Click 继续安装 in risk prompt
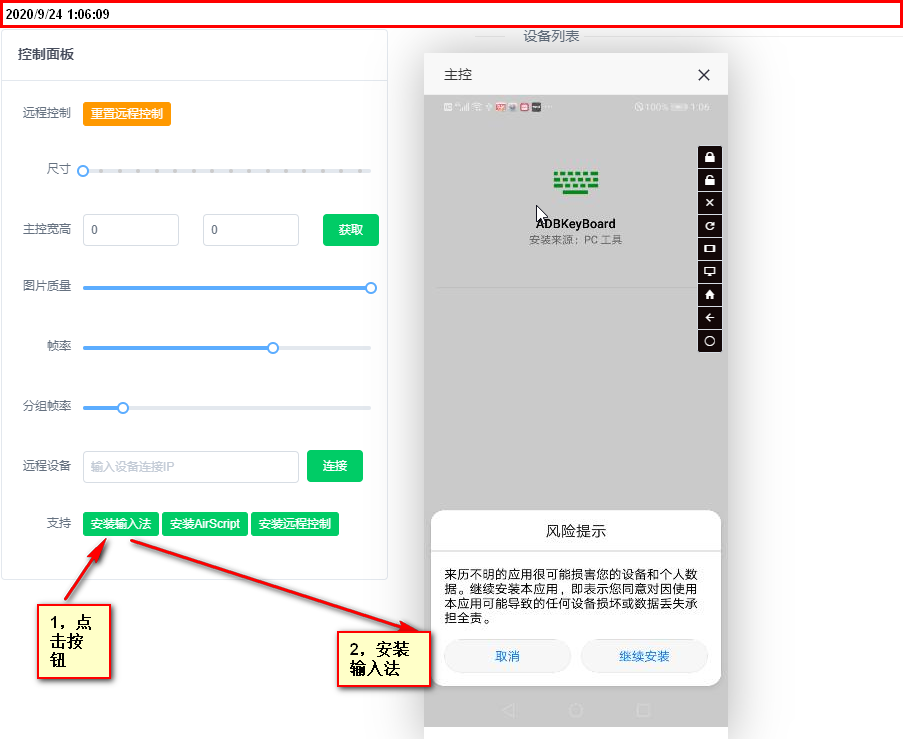The height and width of the screenshot is (739, 903). 644,656
